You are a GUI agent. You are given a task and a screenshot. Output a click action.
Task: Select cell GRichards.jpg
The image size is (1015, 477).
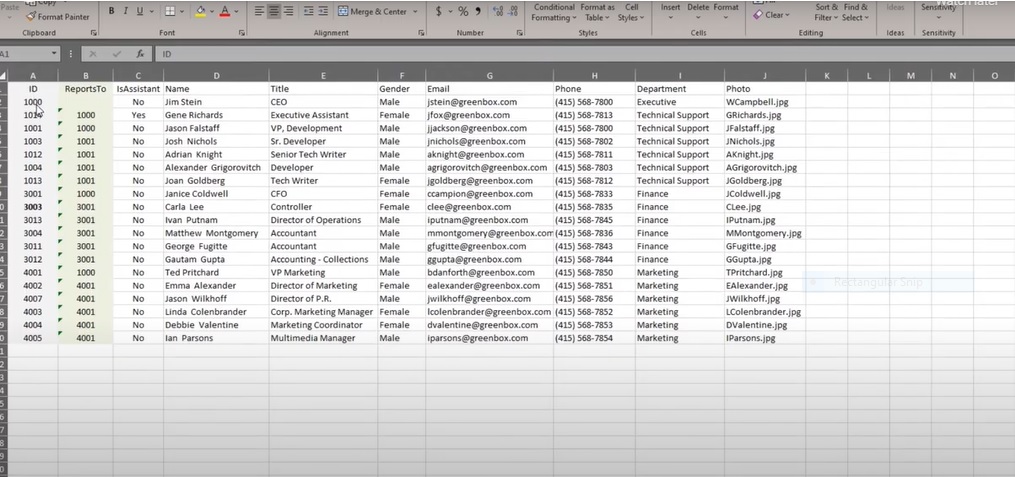click(765, 115)
